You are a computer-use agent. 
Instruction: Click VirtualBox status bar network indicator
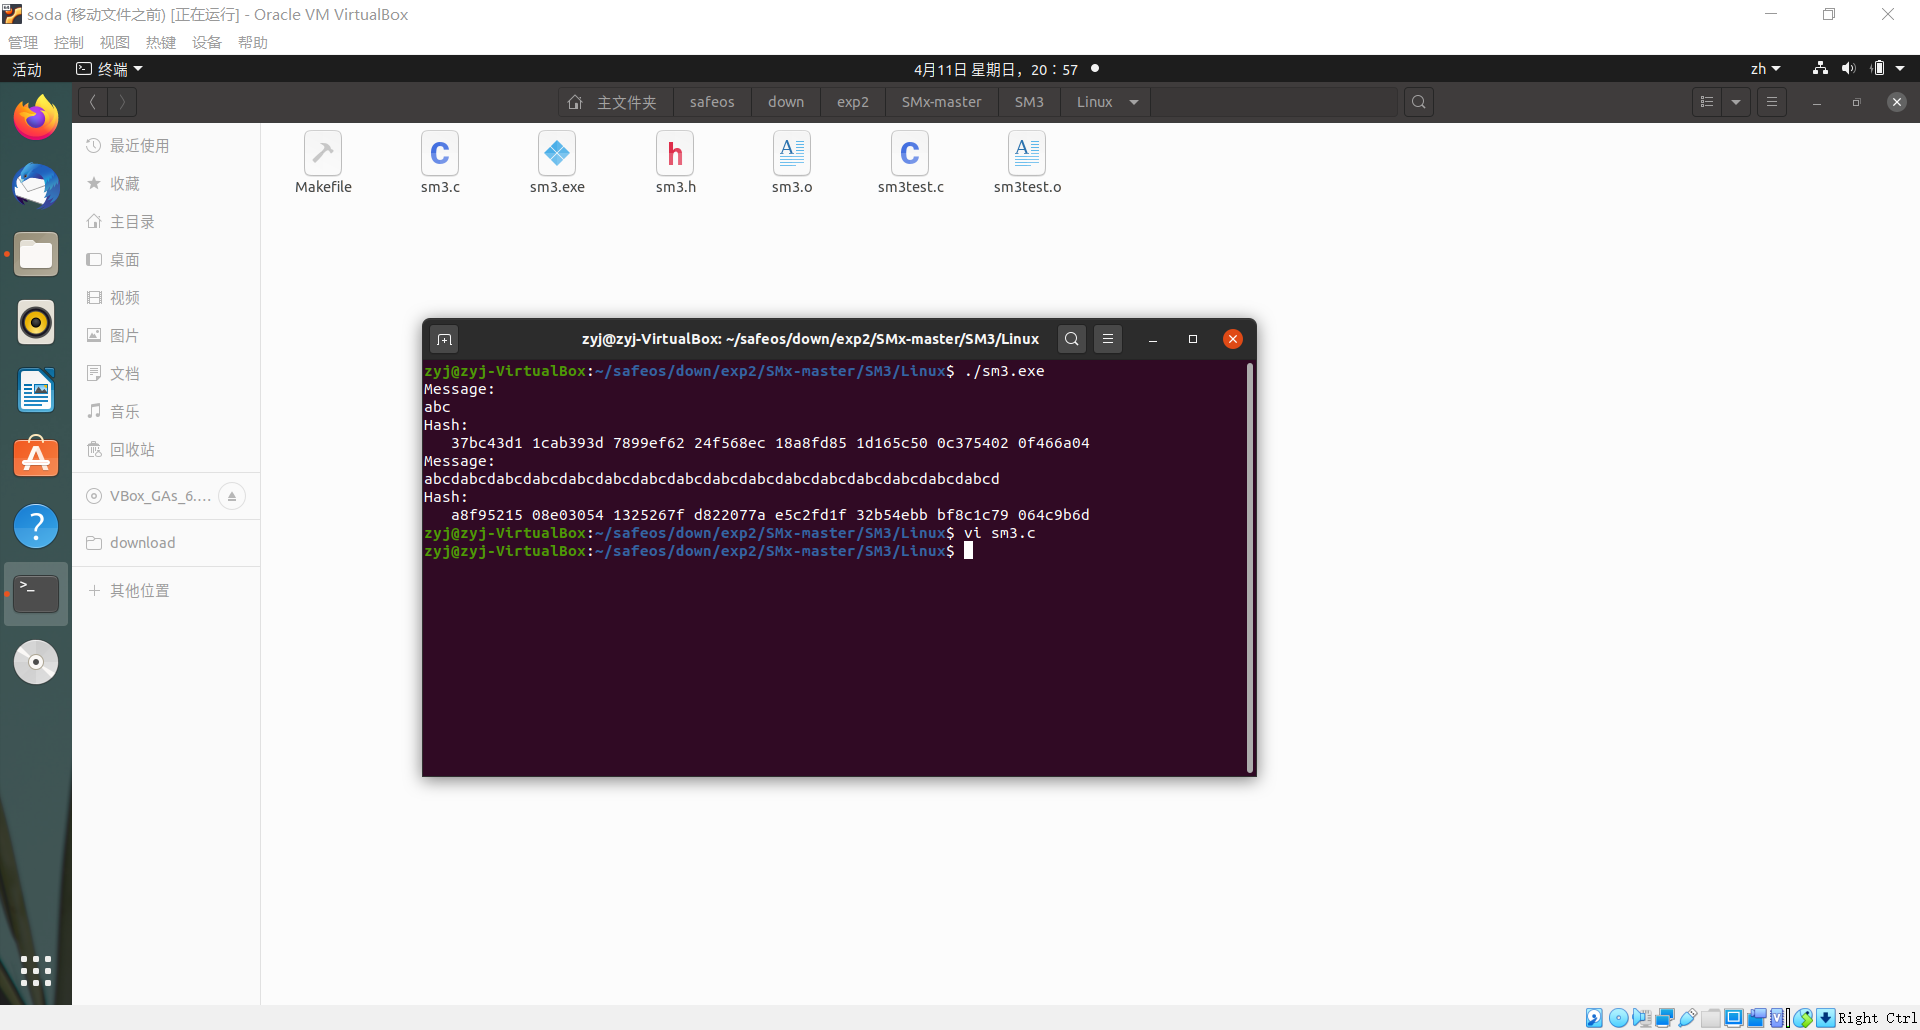point(1664,1018)
